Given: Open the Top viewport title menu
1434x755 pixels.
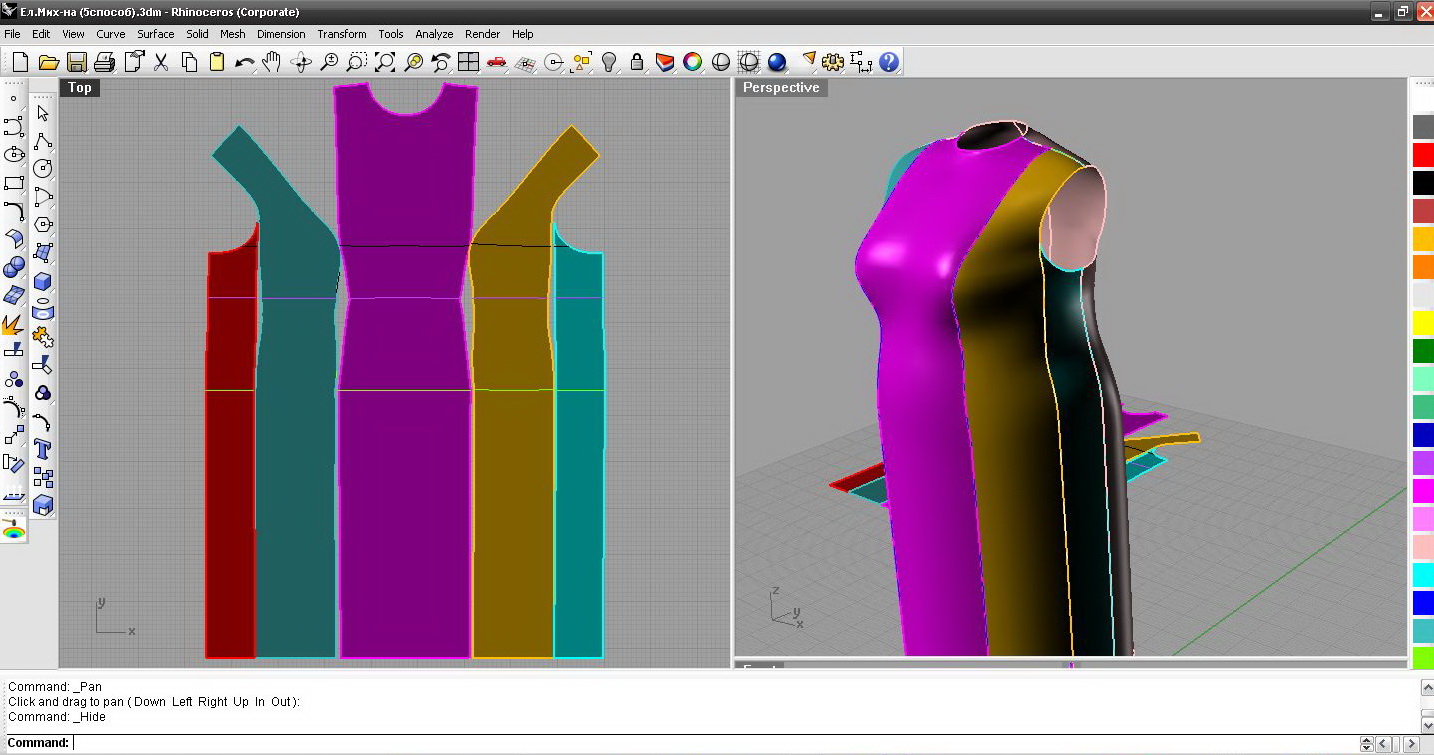Looking at the screenshot, I should (80, 88).
